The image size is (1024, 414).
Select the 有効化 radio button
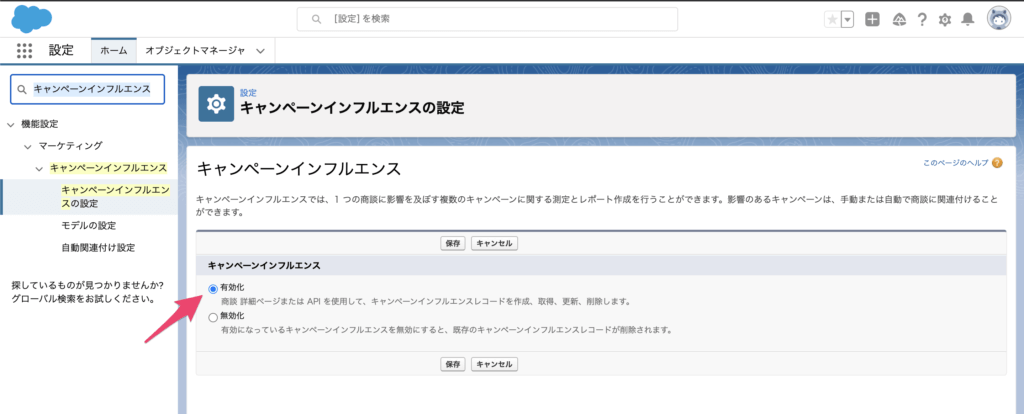click(212, 288)
